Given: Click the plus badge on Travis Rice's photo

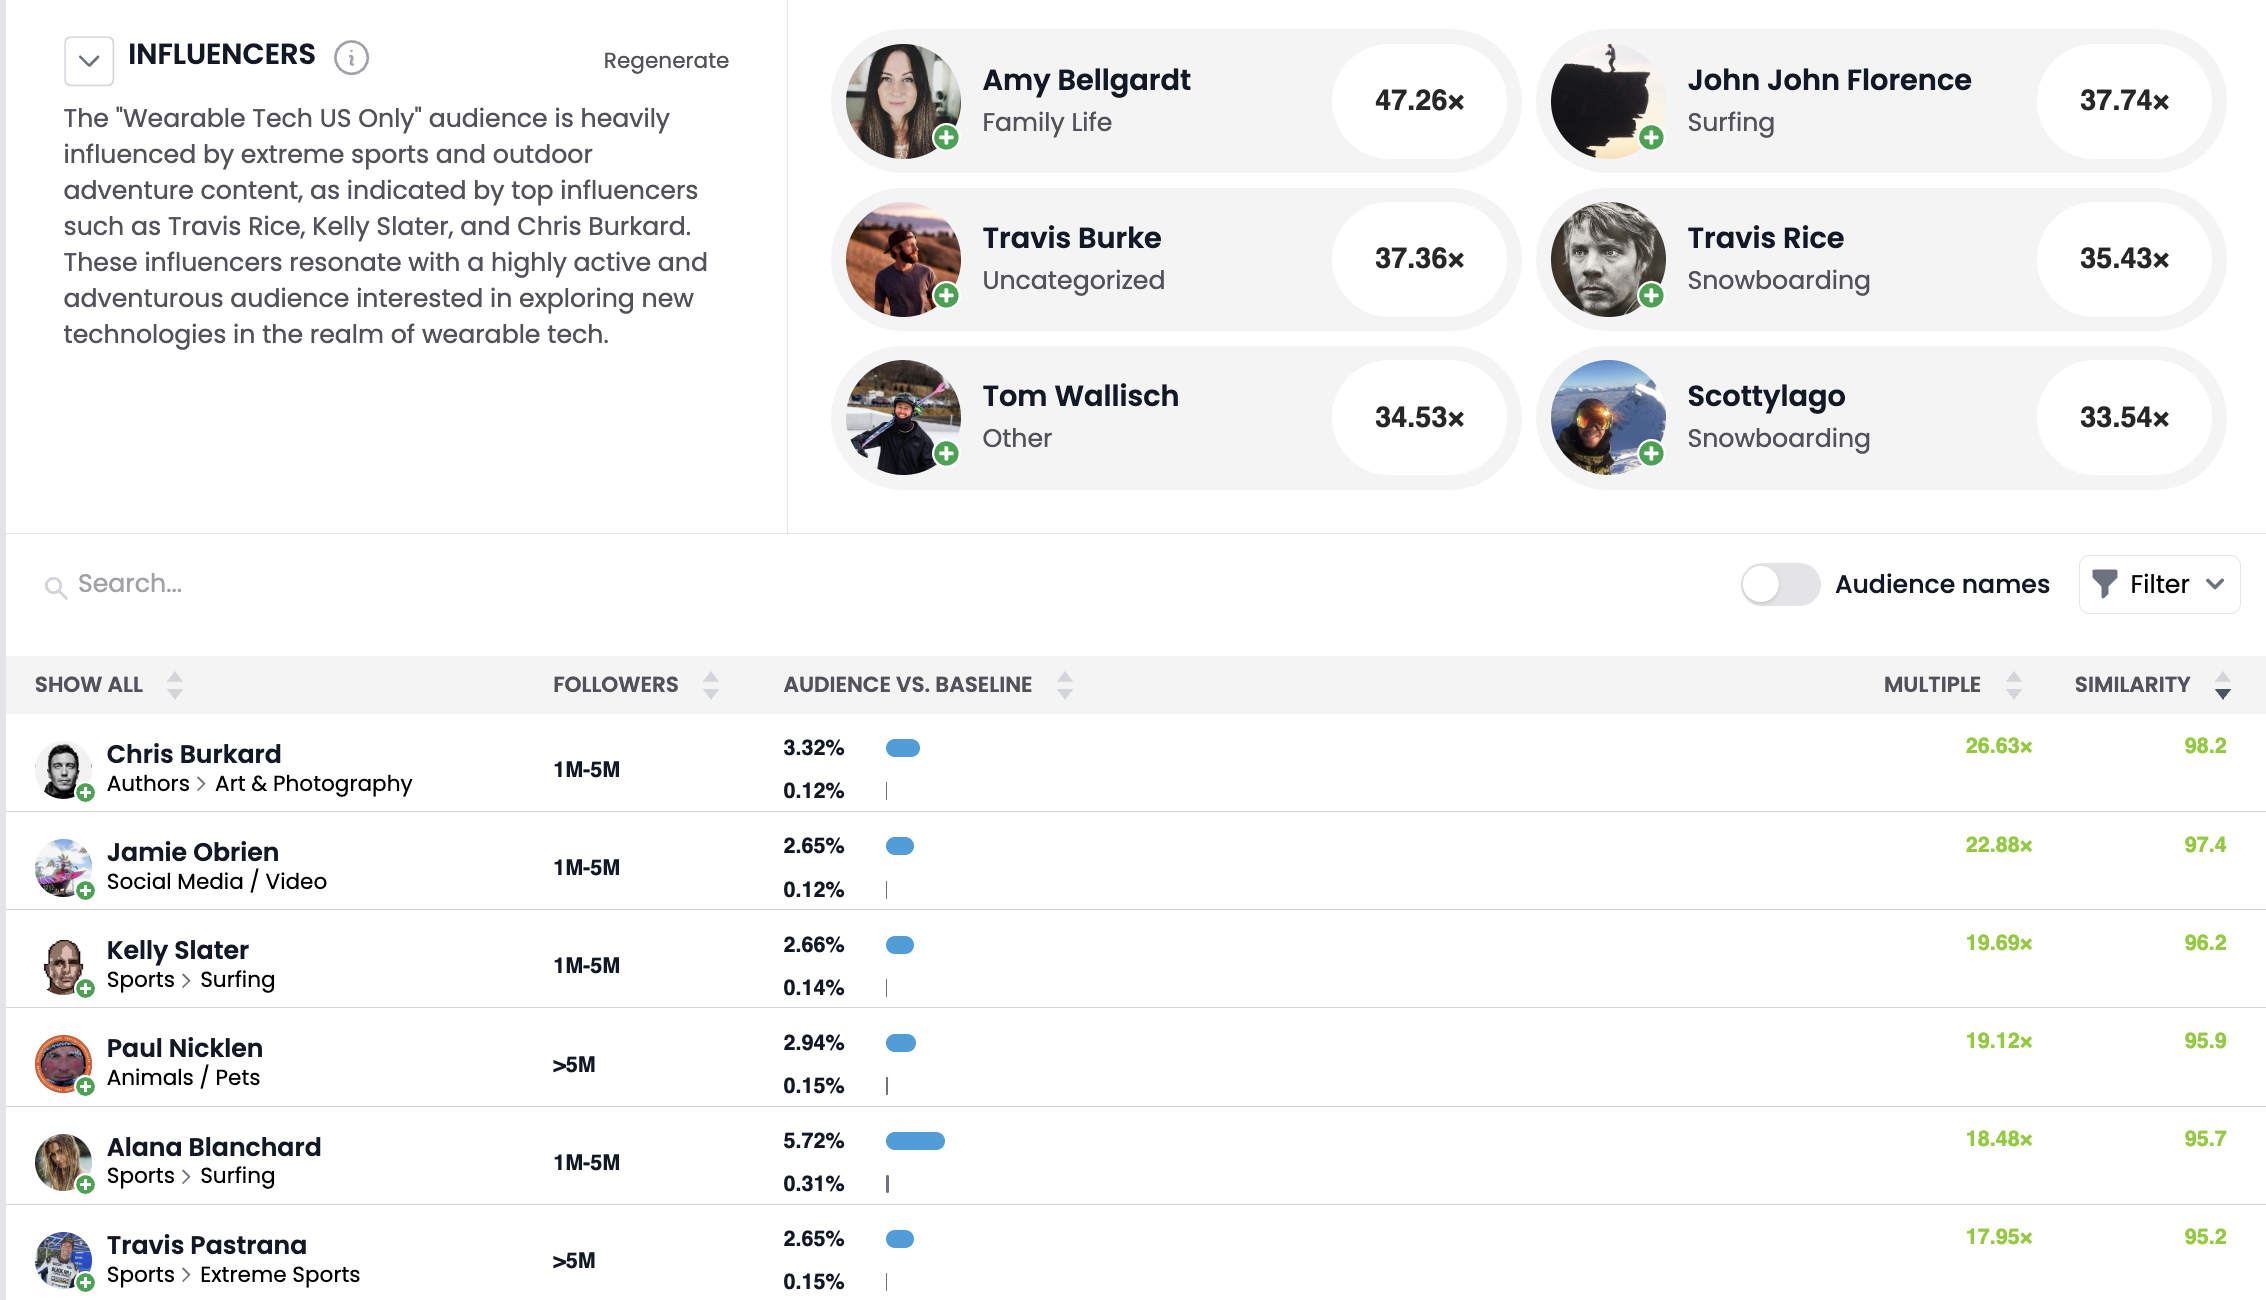Looking at the screenshot, I should pyautogui.click(x=1651, y=296).
